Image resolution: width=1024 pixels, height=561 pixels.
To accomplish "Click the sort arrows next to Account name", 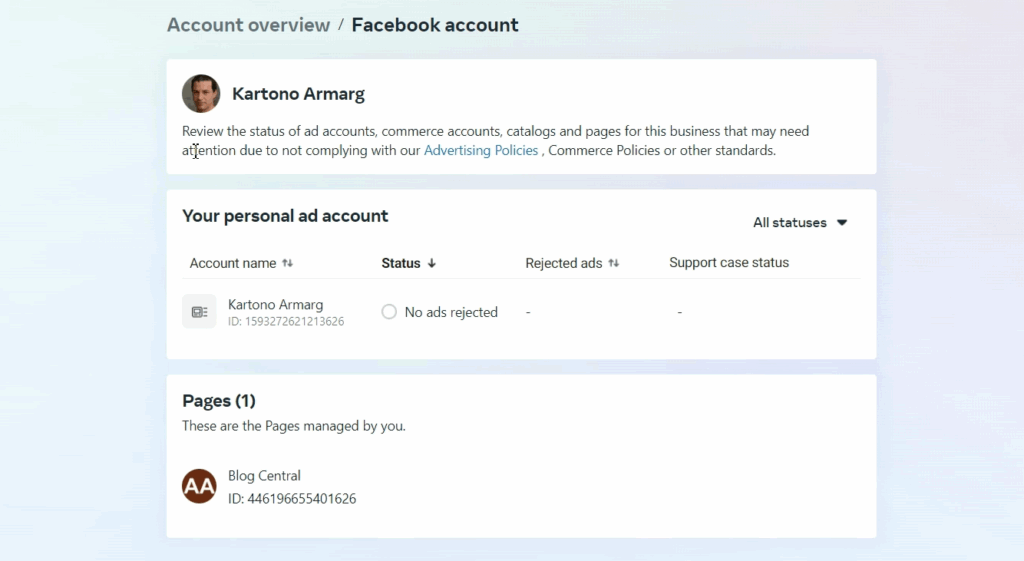I will pos(288,264).
